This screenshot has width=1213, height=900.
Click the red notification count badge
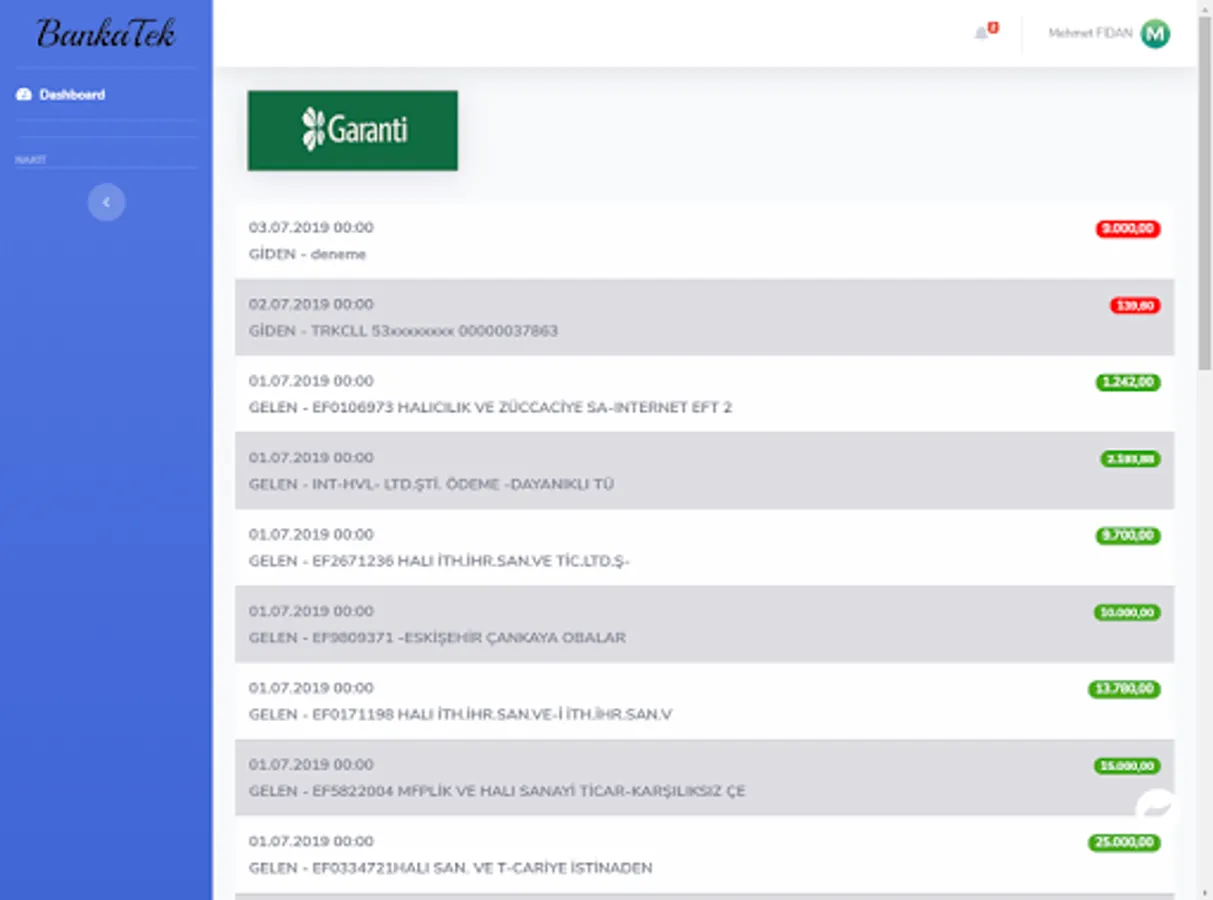(993, 28)
